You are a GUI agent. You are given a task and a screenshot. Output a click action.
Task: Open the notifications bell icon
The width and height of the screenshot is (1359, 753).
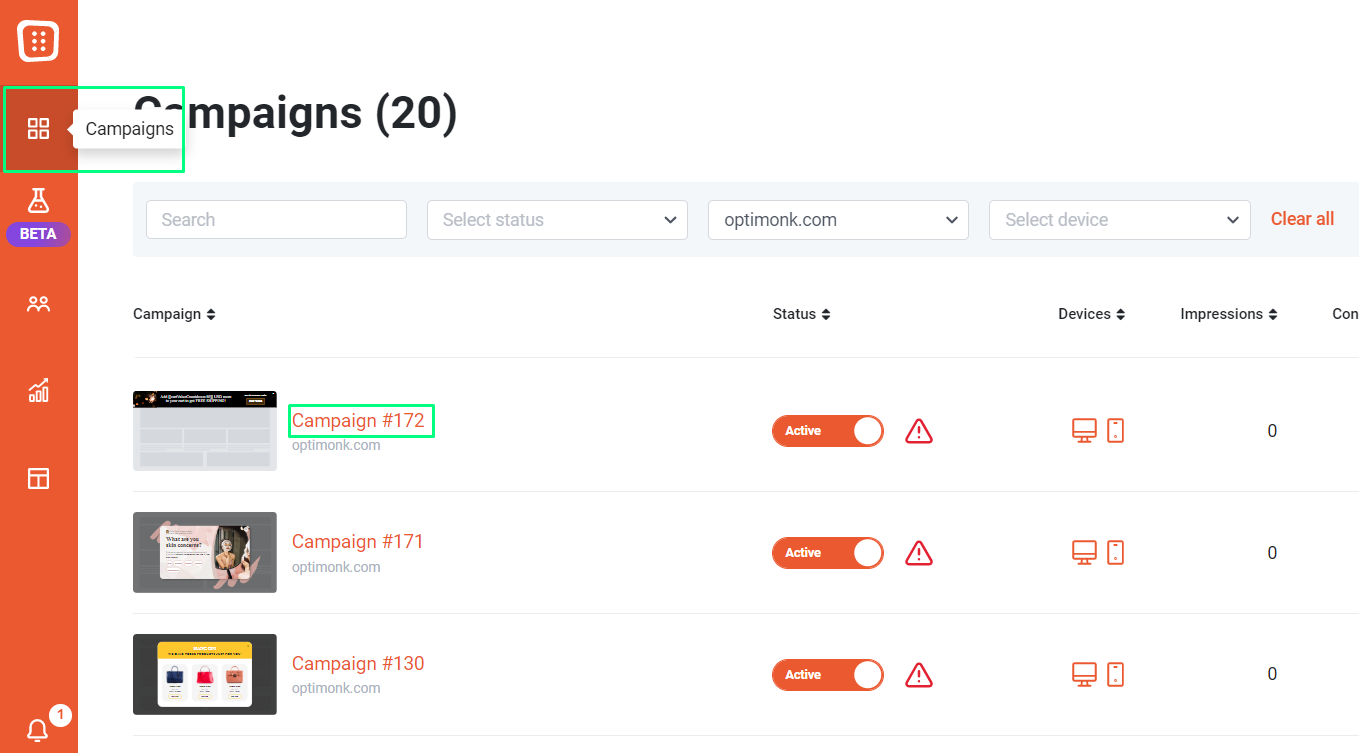(38, 730)
